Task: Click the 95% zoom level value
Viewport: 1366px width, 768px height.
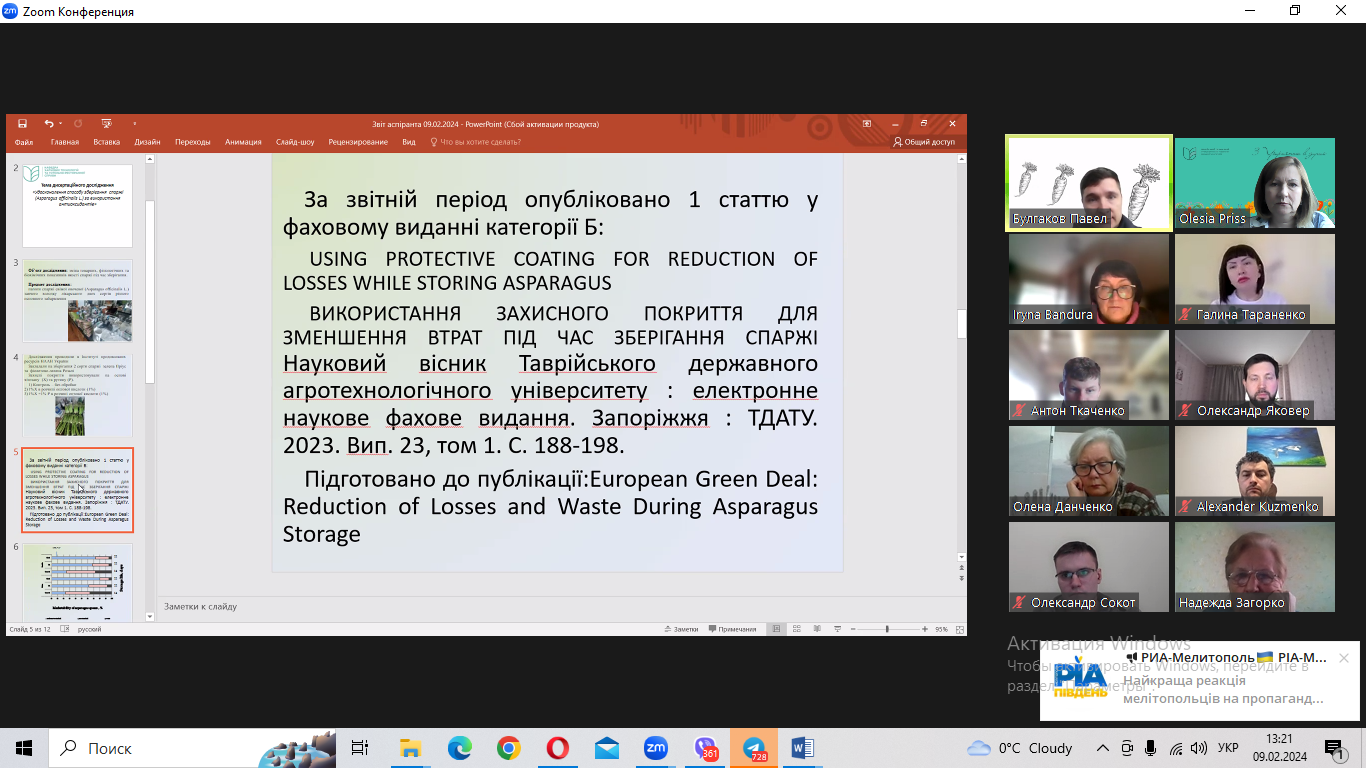Action: [x=941, y=629]
